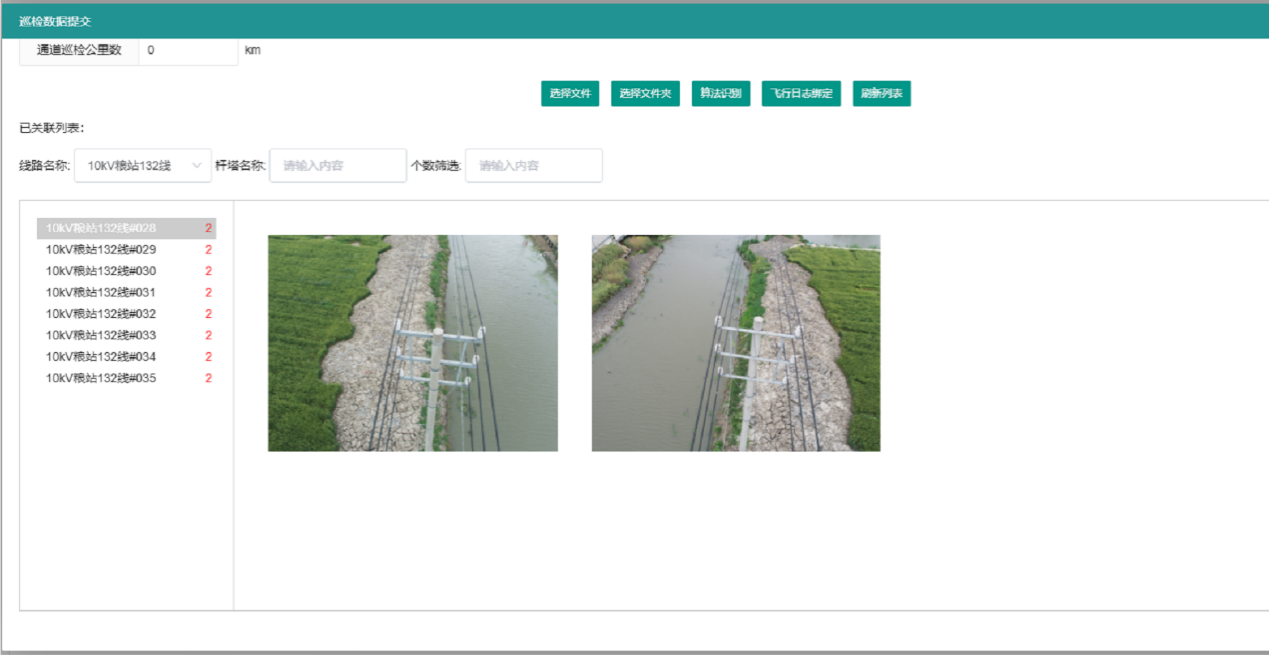The height and width of the screenshot is (655, 1269).
Task: Run 算法识别 algorithm recognition
Action: coord(721,94)
